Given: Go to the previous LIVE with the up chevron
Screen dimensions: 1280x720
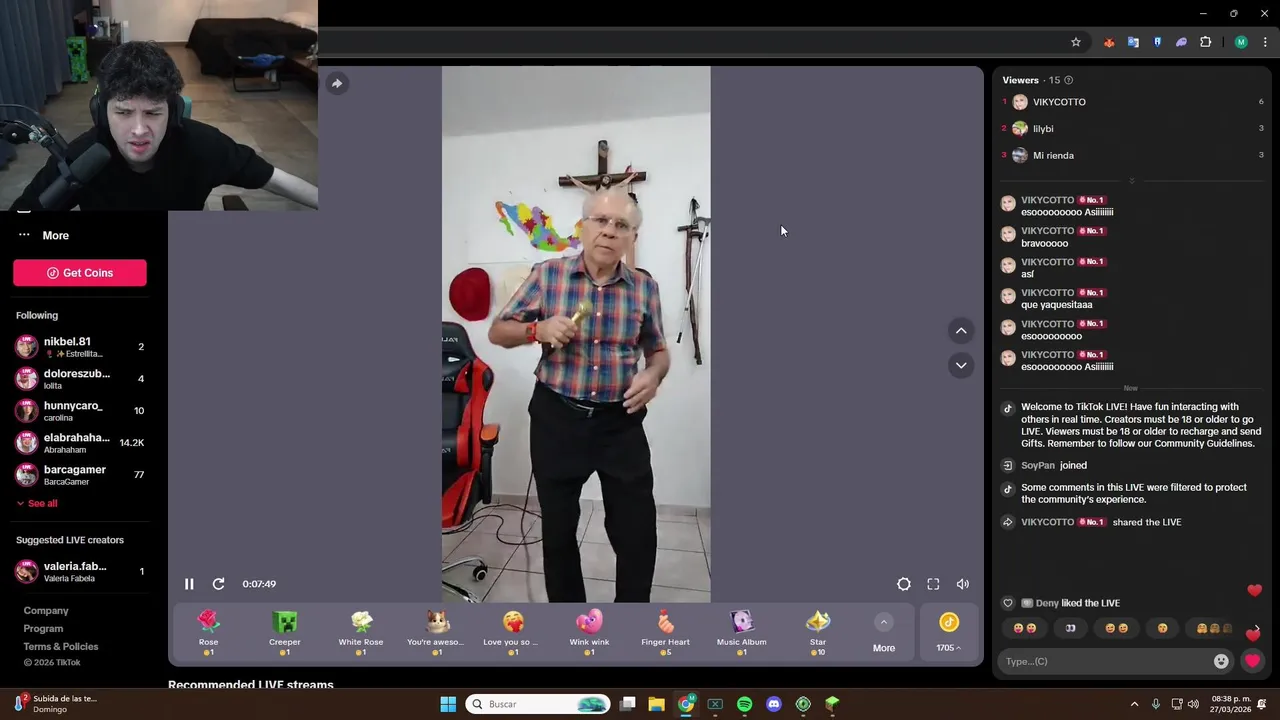Looking at the screenshot, I should tap(961, 331).
